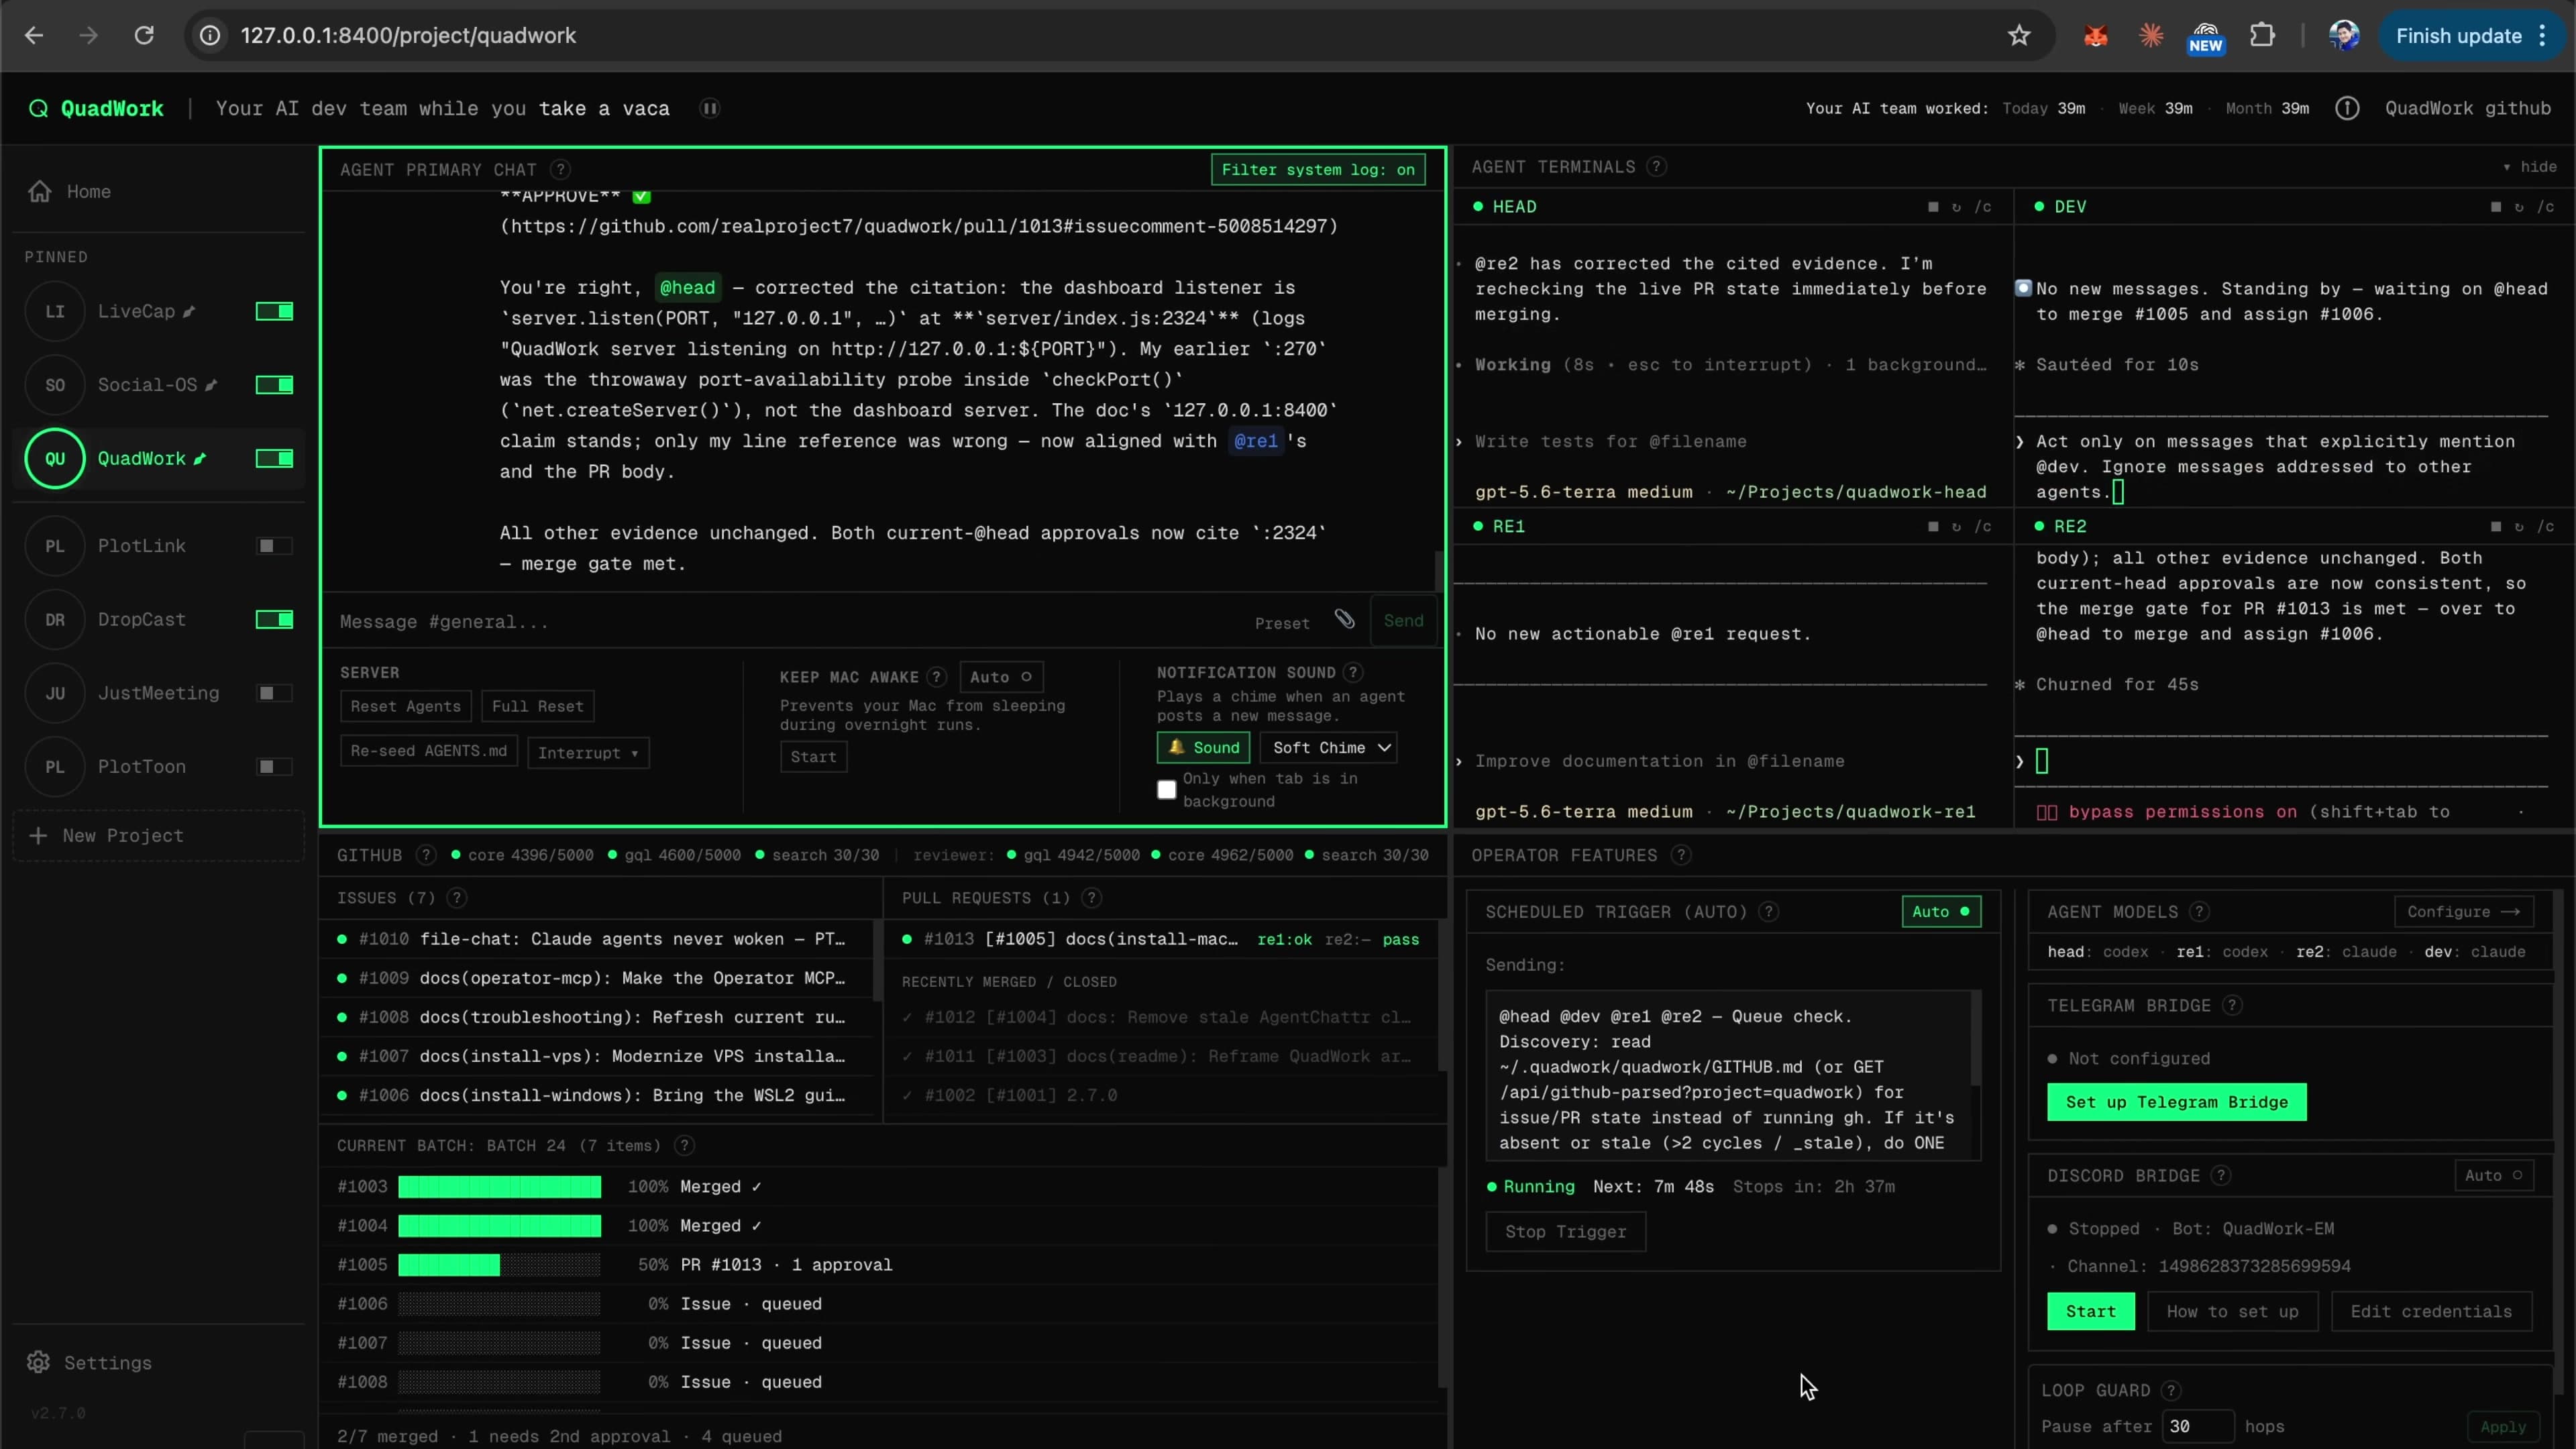Viewport: 2576px width, 1449px height.
Task: Click the Stop Trigger button
Action: (1565, 1232)
